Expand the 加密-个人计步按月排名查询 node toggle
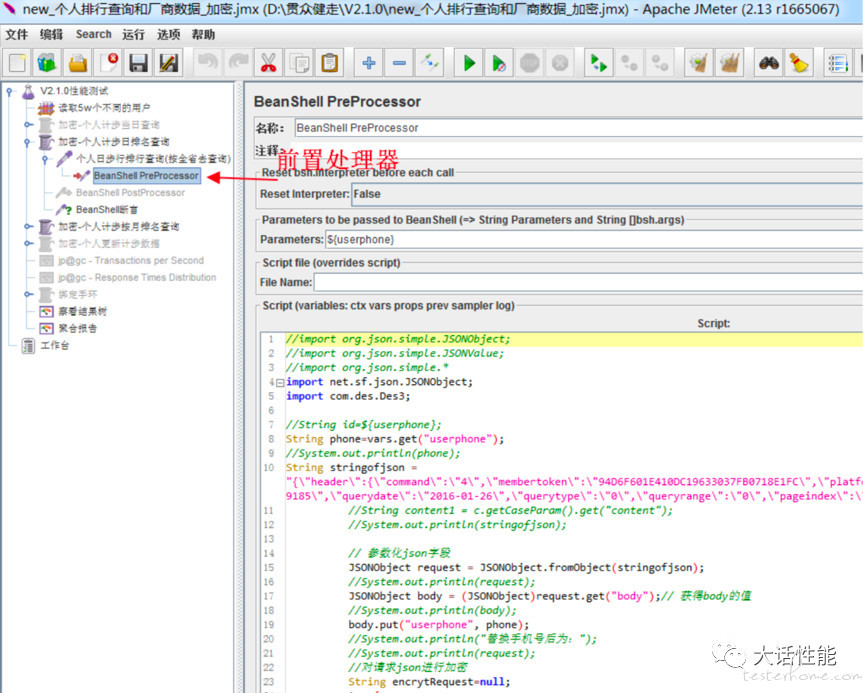The width and height of the screenshot is (864, 693). (x=27, y=226)
